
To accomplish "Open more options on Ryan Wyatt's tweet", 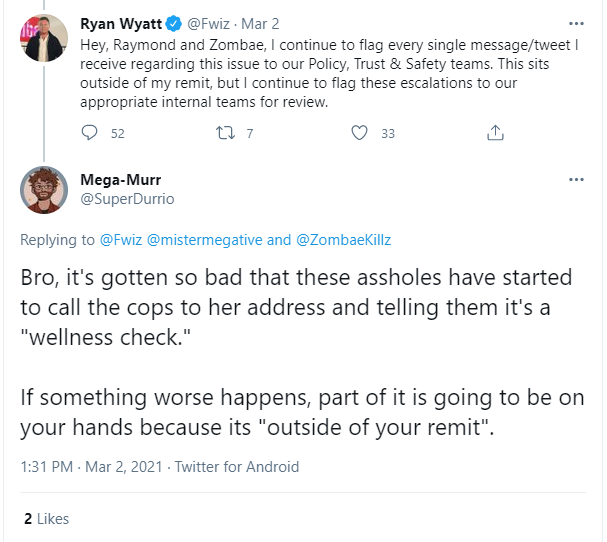I will click(x=575, y=22).
